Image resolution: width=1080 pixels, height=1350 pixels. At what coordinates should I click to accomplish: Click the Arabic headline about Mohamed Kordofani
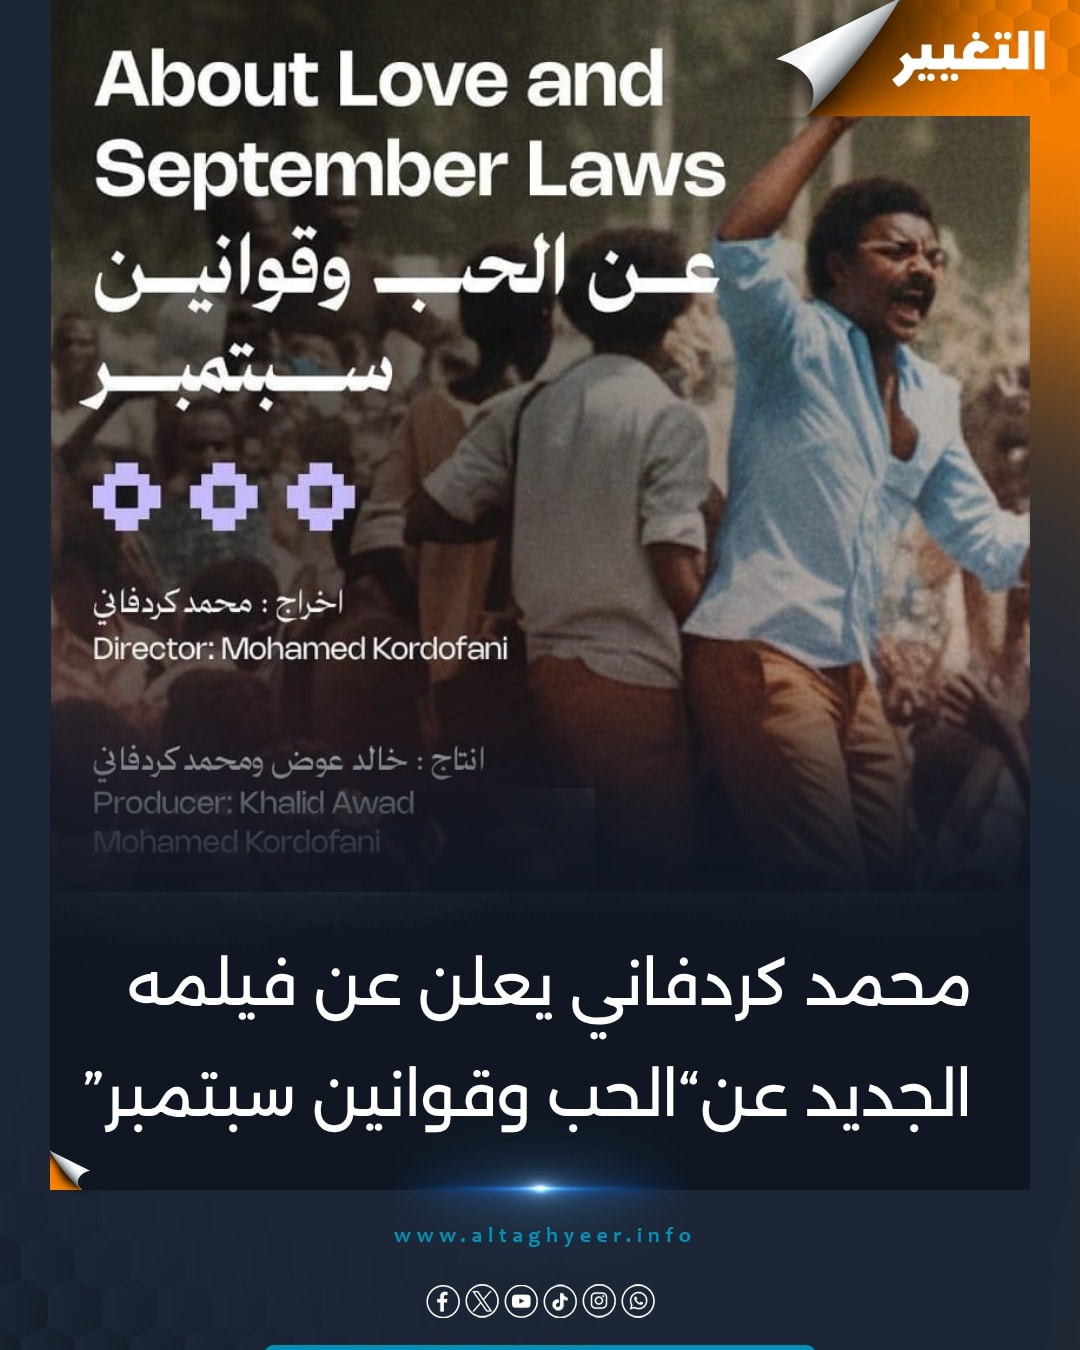point(538,1040)
